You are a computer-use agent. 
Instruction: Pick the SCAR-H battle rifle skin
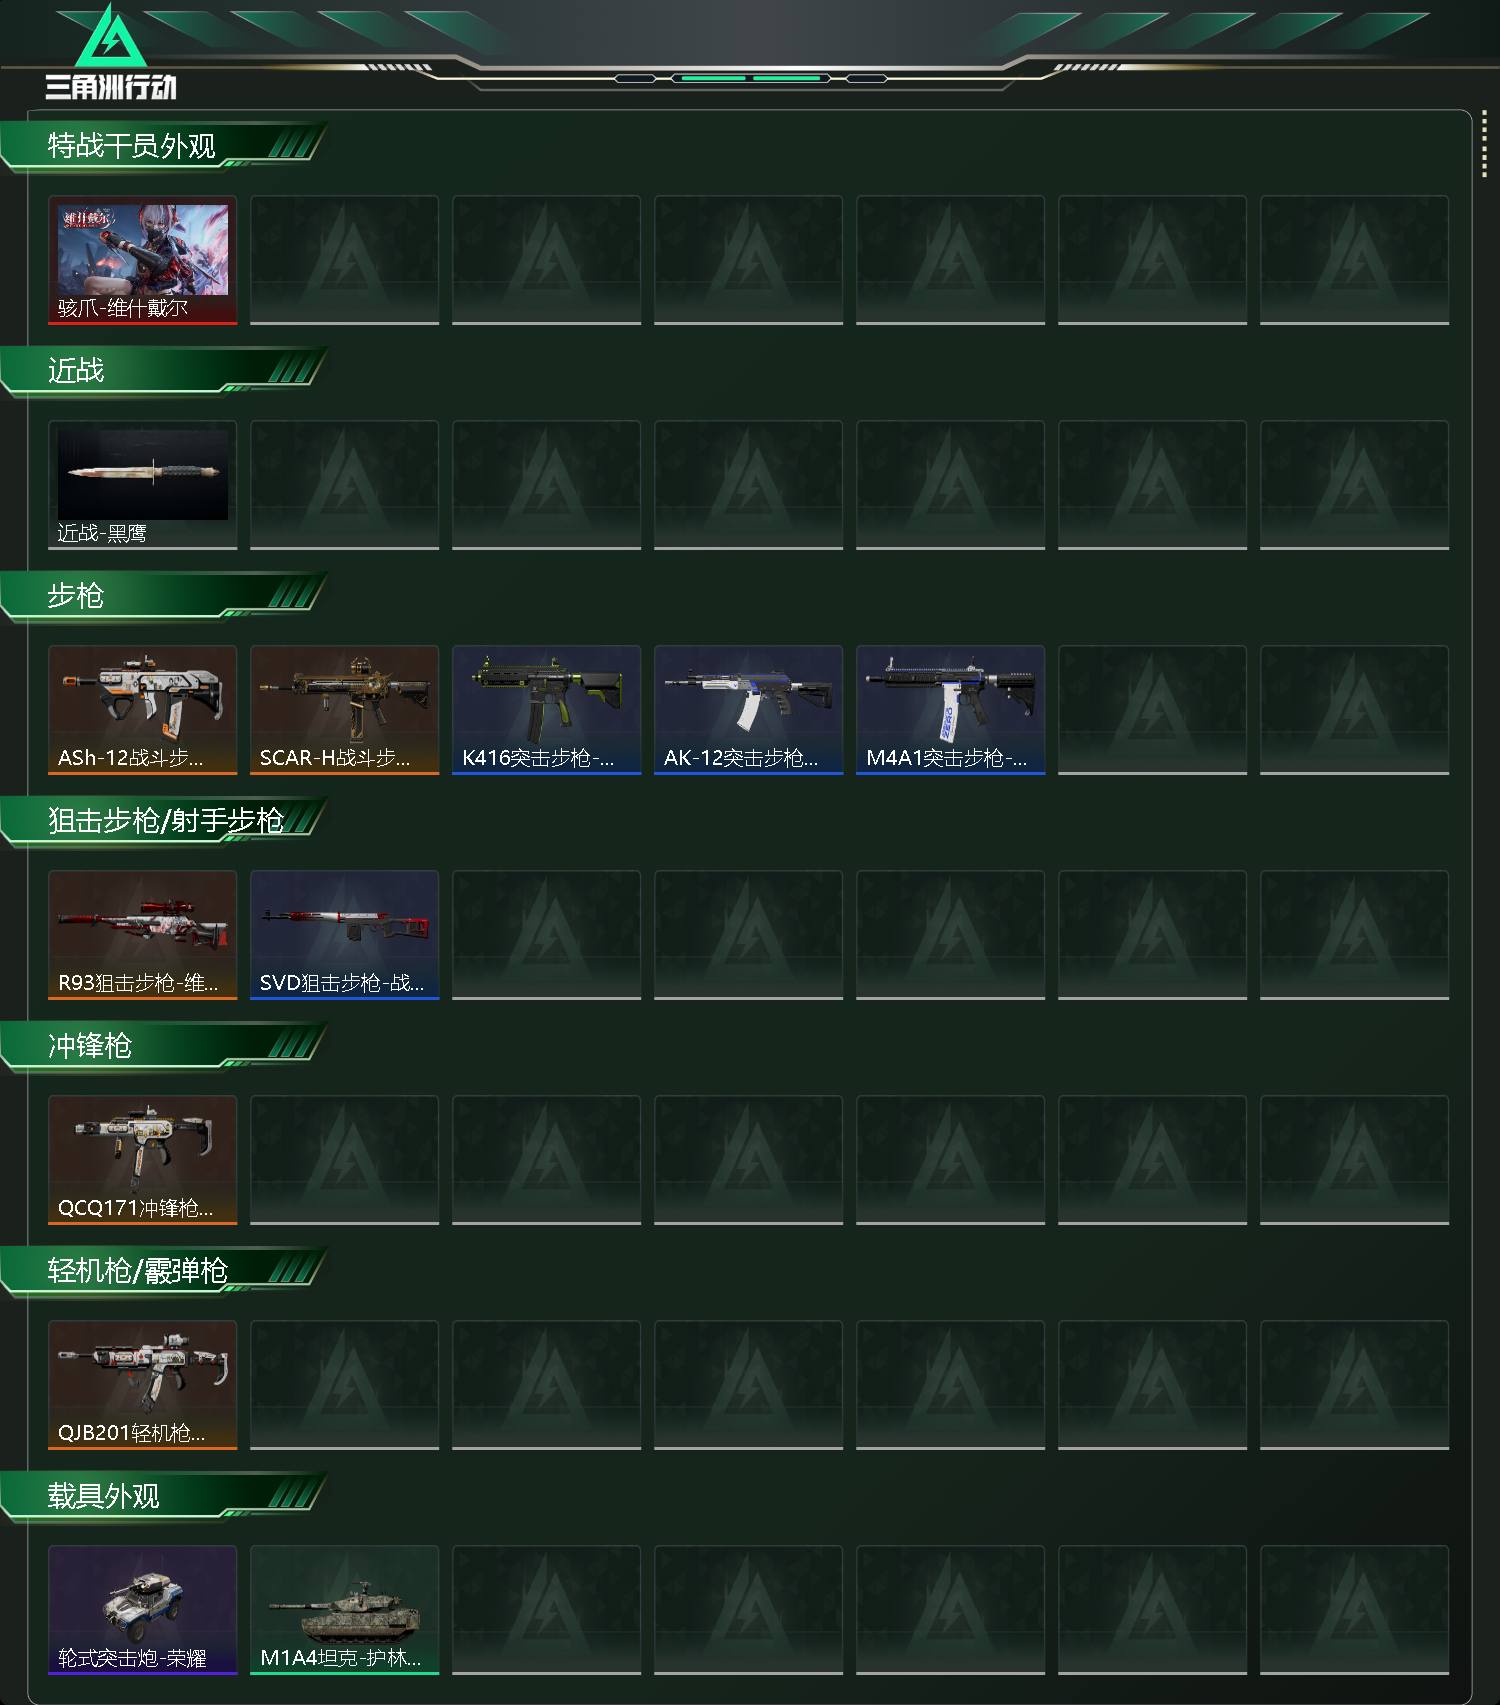point(345,710)
